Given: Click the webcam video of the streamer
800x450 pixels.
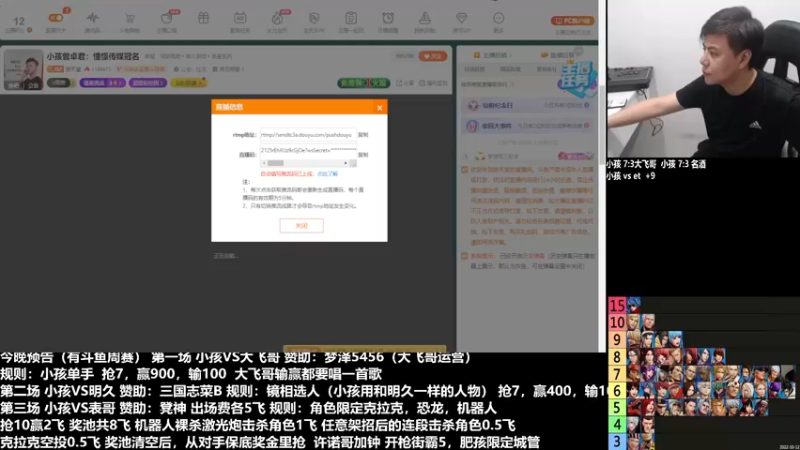Looking at the screenshot, I should coord(703,79).
